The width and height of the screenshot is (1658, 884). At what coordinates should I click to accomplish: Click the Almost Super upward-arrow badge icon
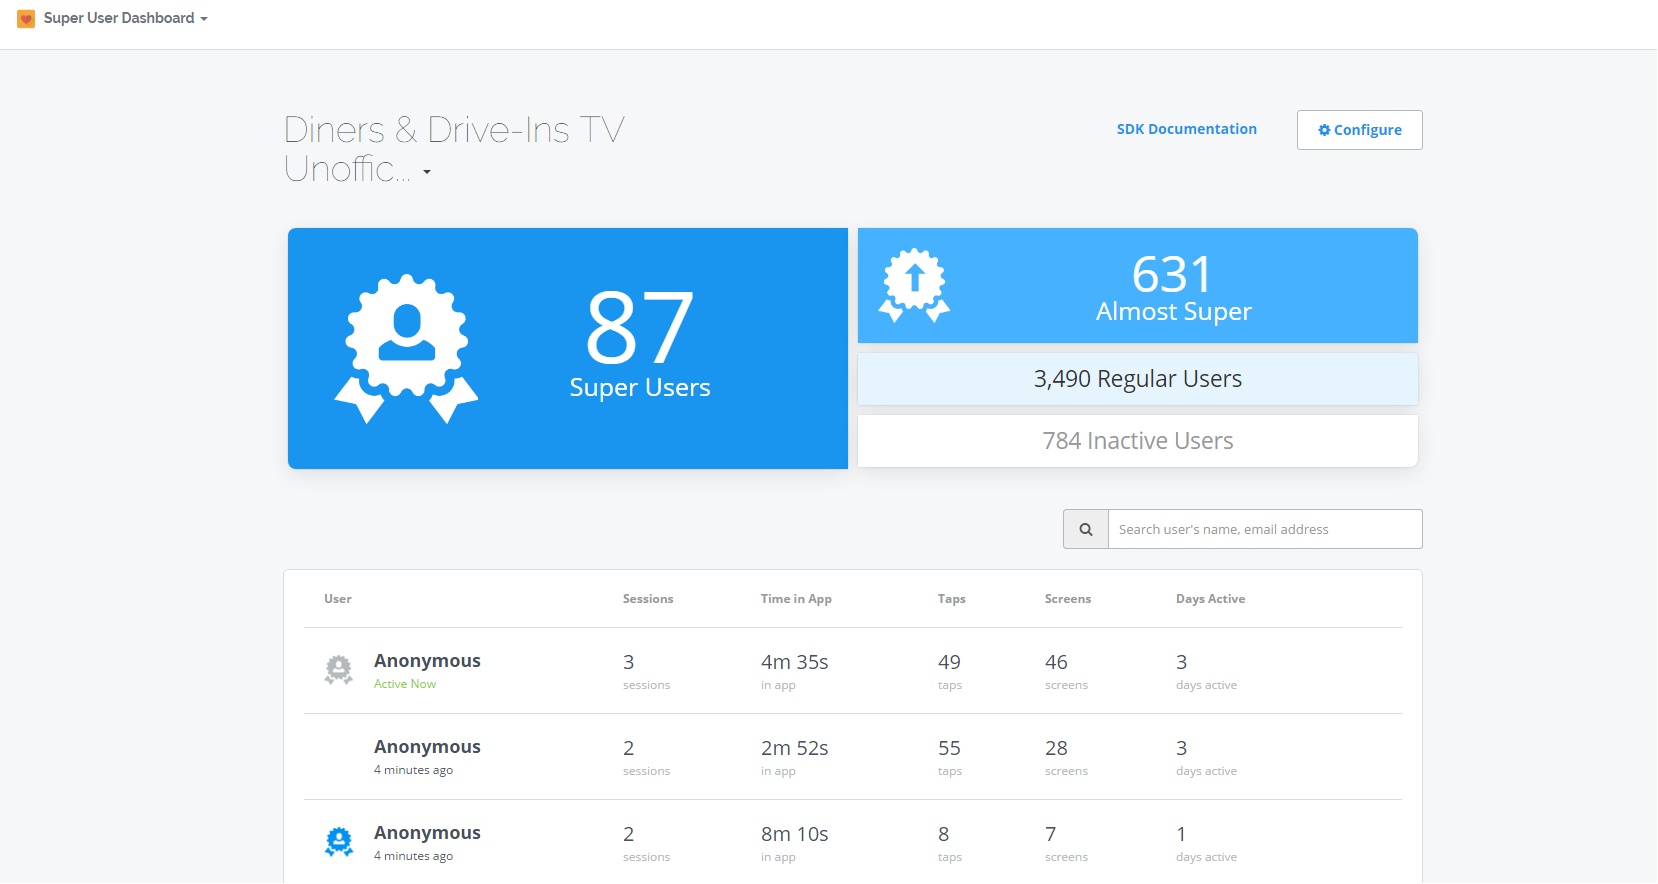[914, 285]
